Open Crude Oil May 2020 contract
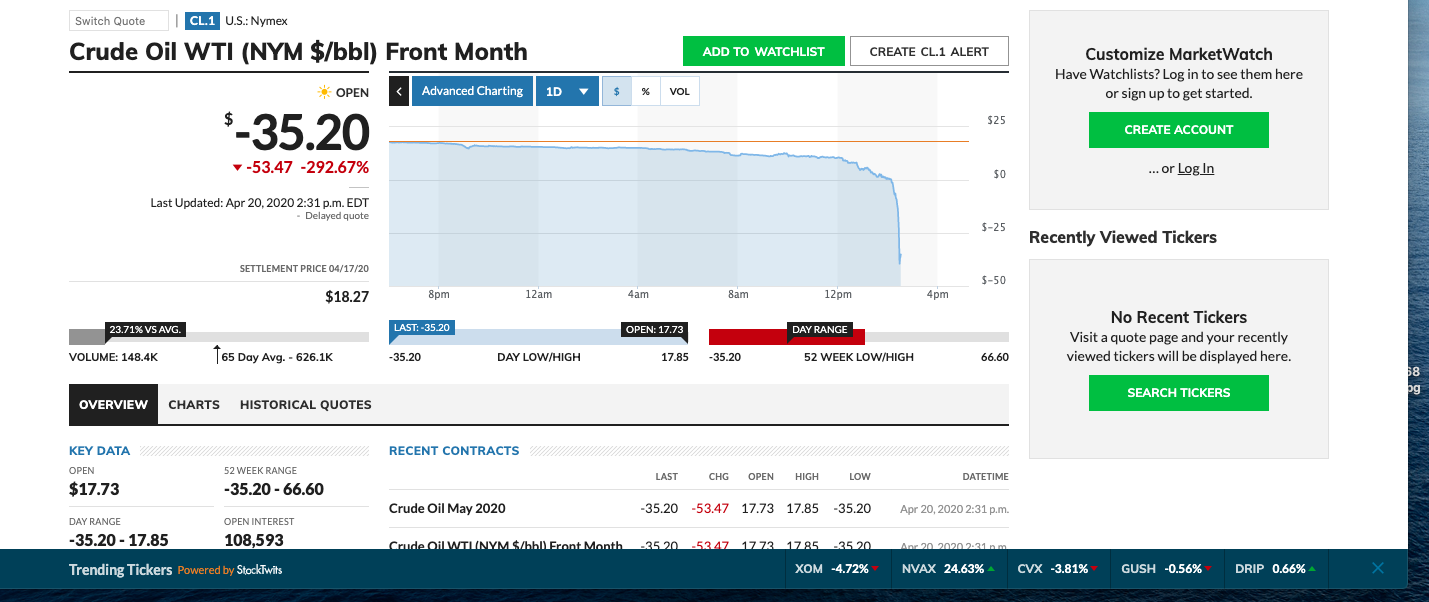Viewport: 1429px width, 602px height. (x=447, y=508)
